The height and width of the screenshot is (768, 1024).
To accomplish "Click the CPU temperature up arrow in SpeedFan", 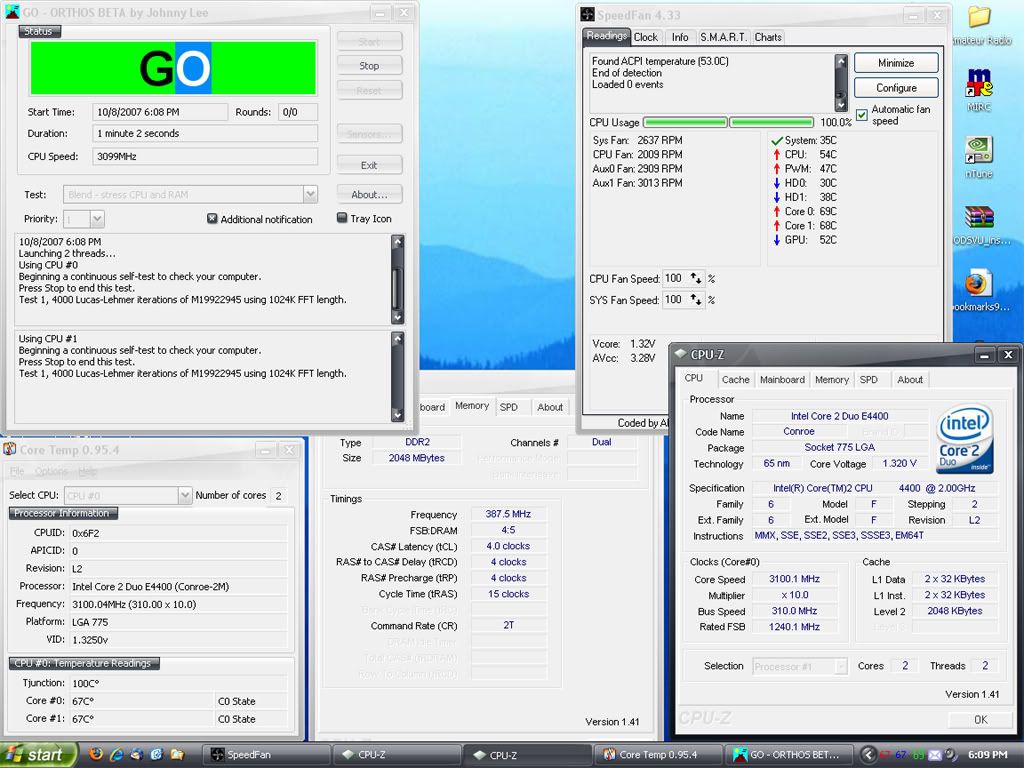I will point(776,155).
